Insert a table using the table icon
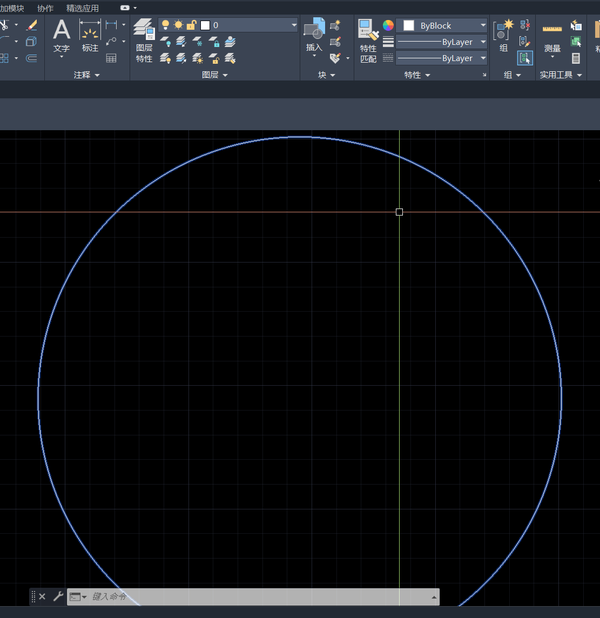The image size is (600, 618). point(111,58)
